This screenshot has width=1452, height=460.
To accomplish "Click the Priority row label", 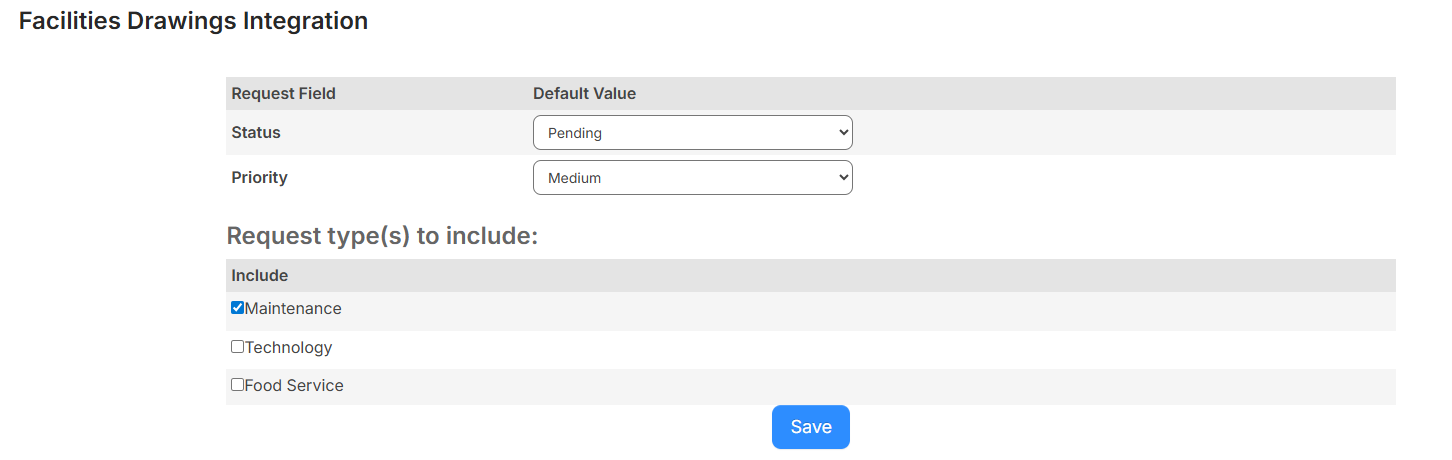I will tap(259, 178).
